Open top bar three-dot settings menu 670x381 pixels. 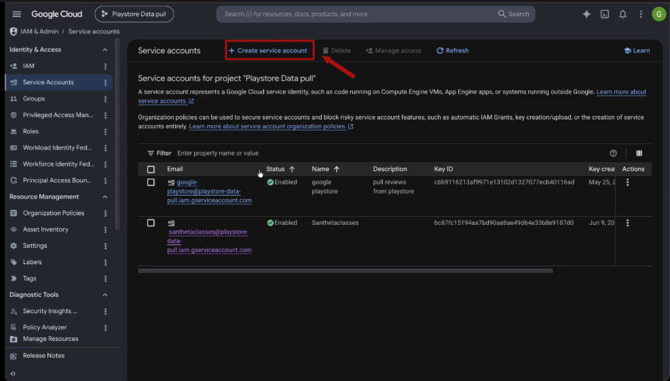[641, 14]
